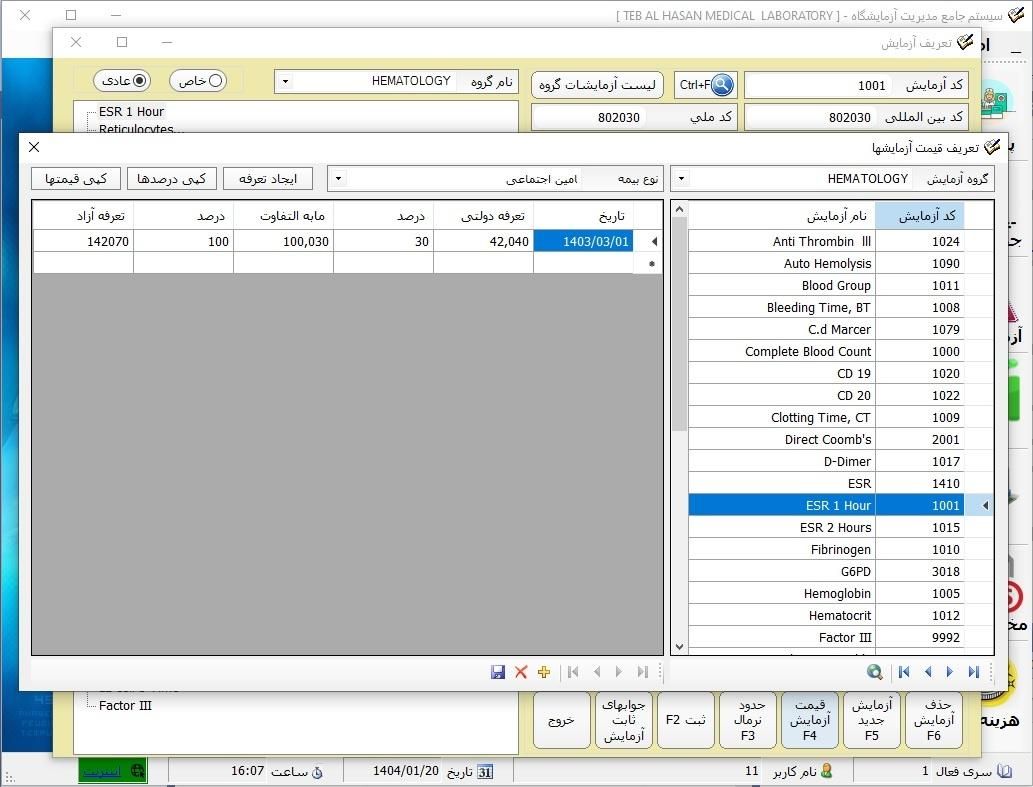Click the خروج button
The width and height of the screenshot is (1033, 787).
(561, 720)
